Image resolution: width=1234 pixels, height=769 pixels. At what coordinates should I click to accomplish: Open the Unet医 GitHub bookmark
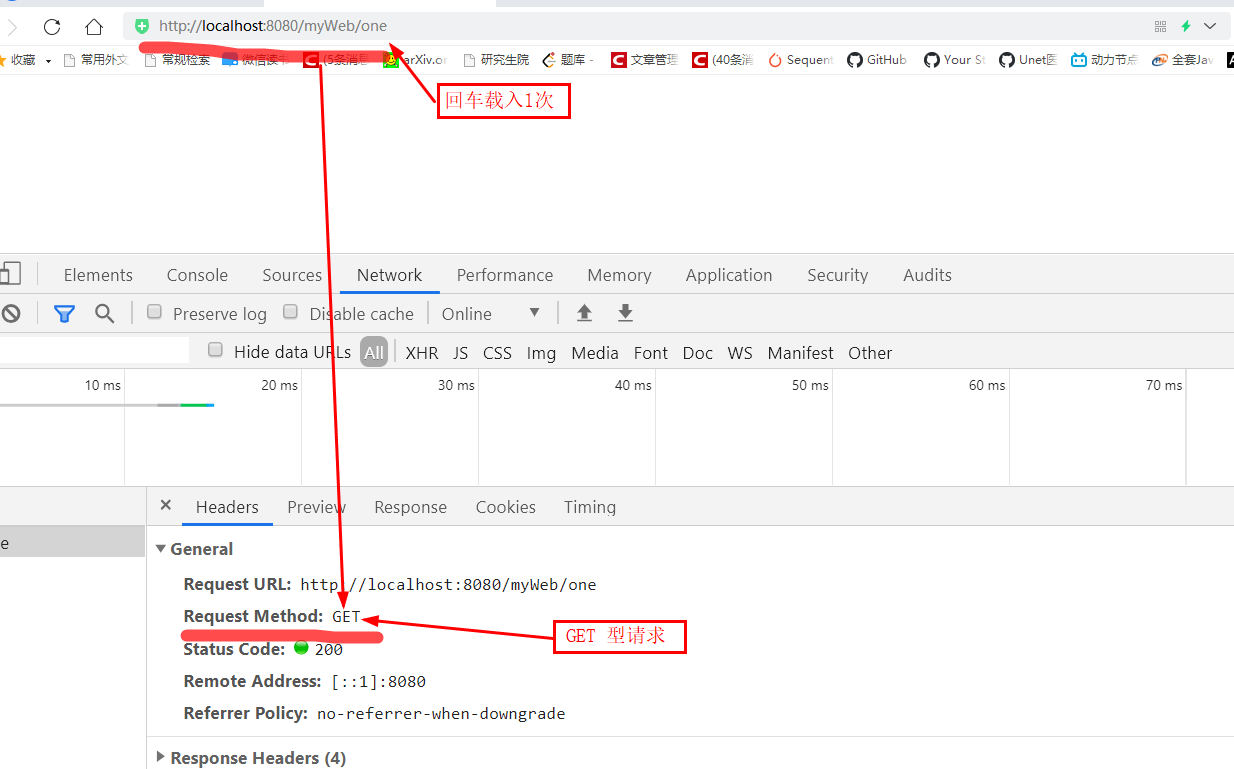click(x=1028, y=60)
